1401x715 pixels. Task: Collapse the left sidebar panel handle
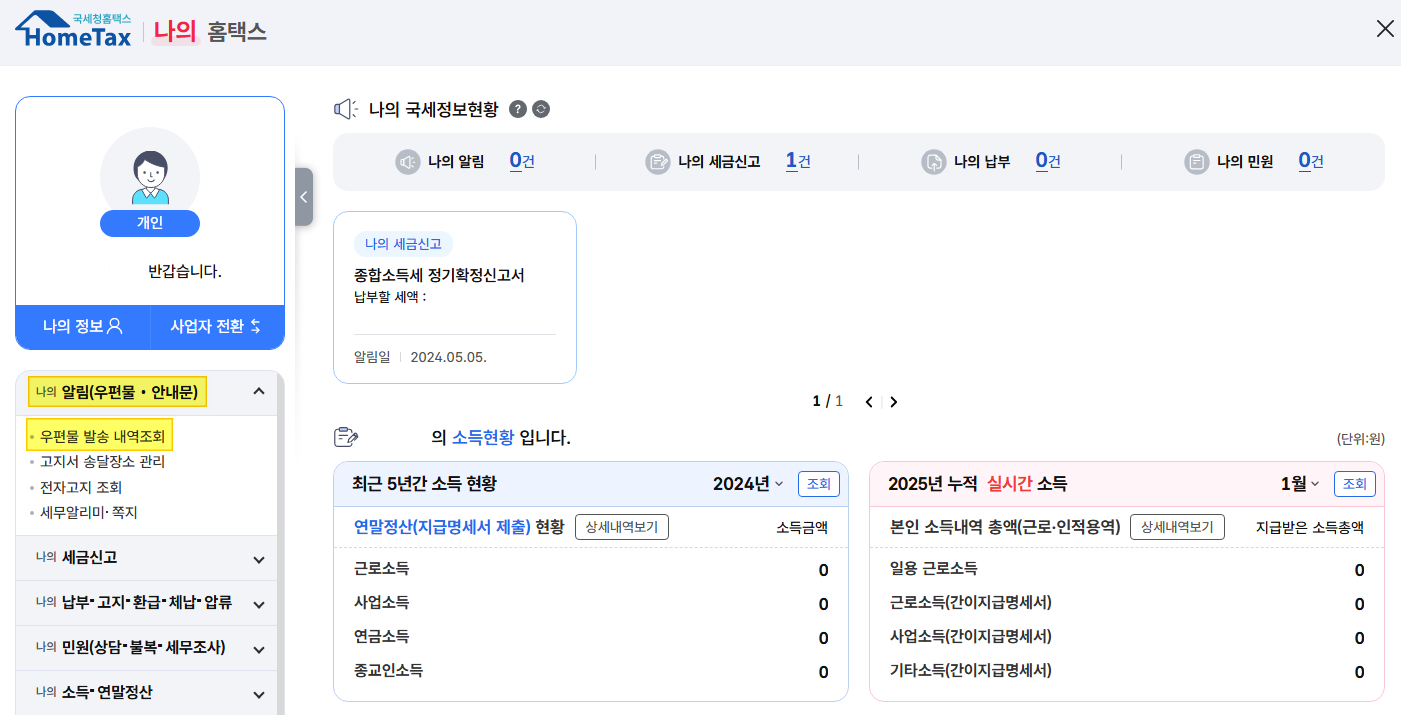[x=304, y=197]
